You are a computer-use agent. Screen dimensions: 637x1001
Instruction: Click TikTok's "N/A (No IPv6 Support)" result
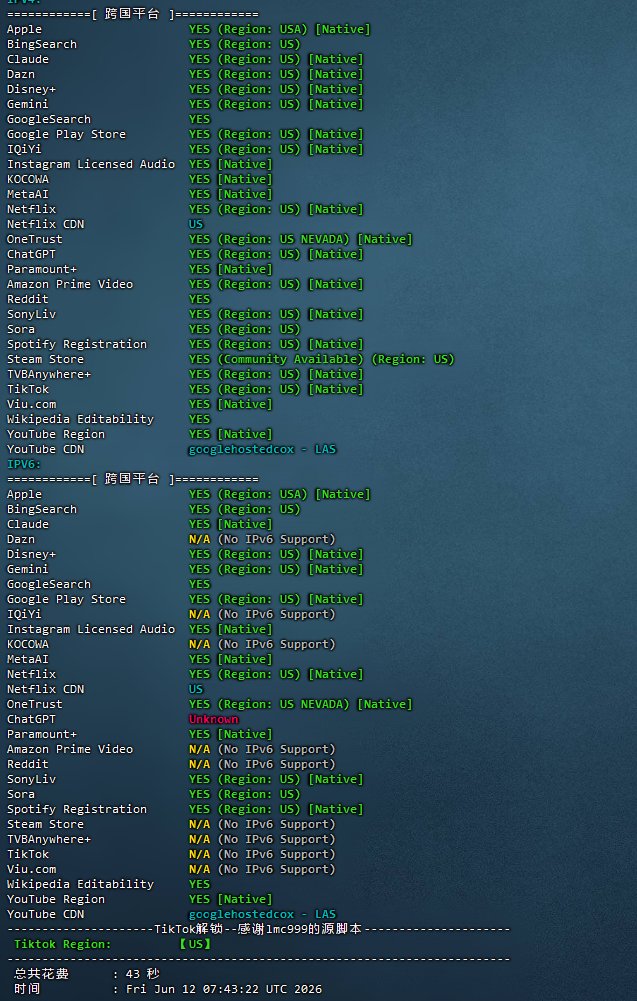pyautogui.click(x=262, y=854)
